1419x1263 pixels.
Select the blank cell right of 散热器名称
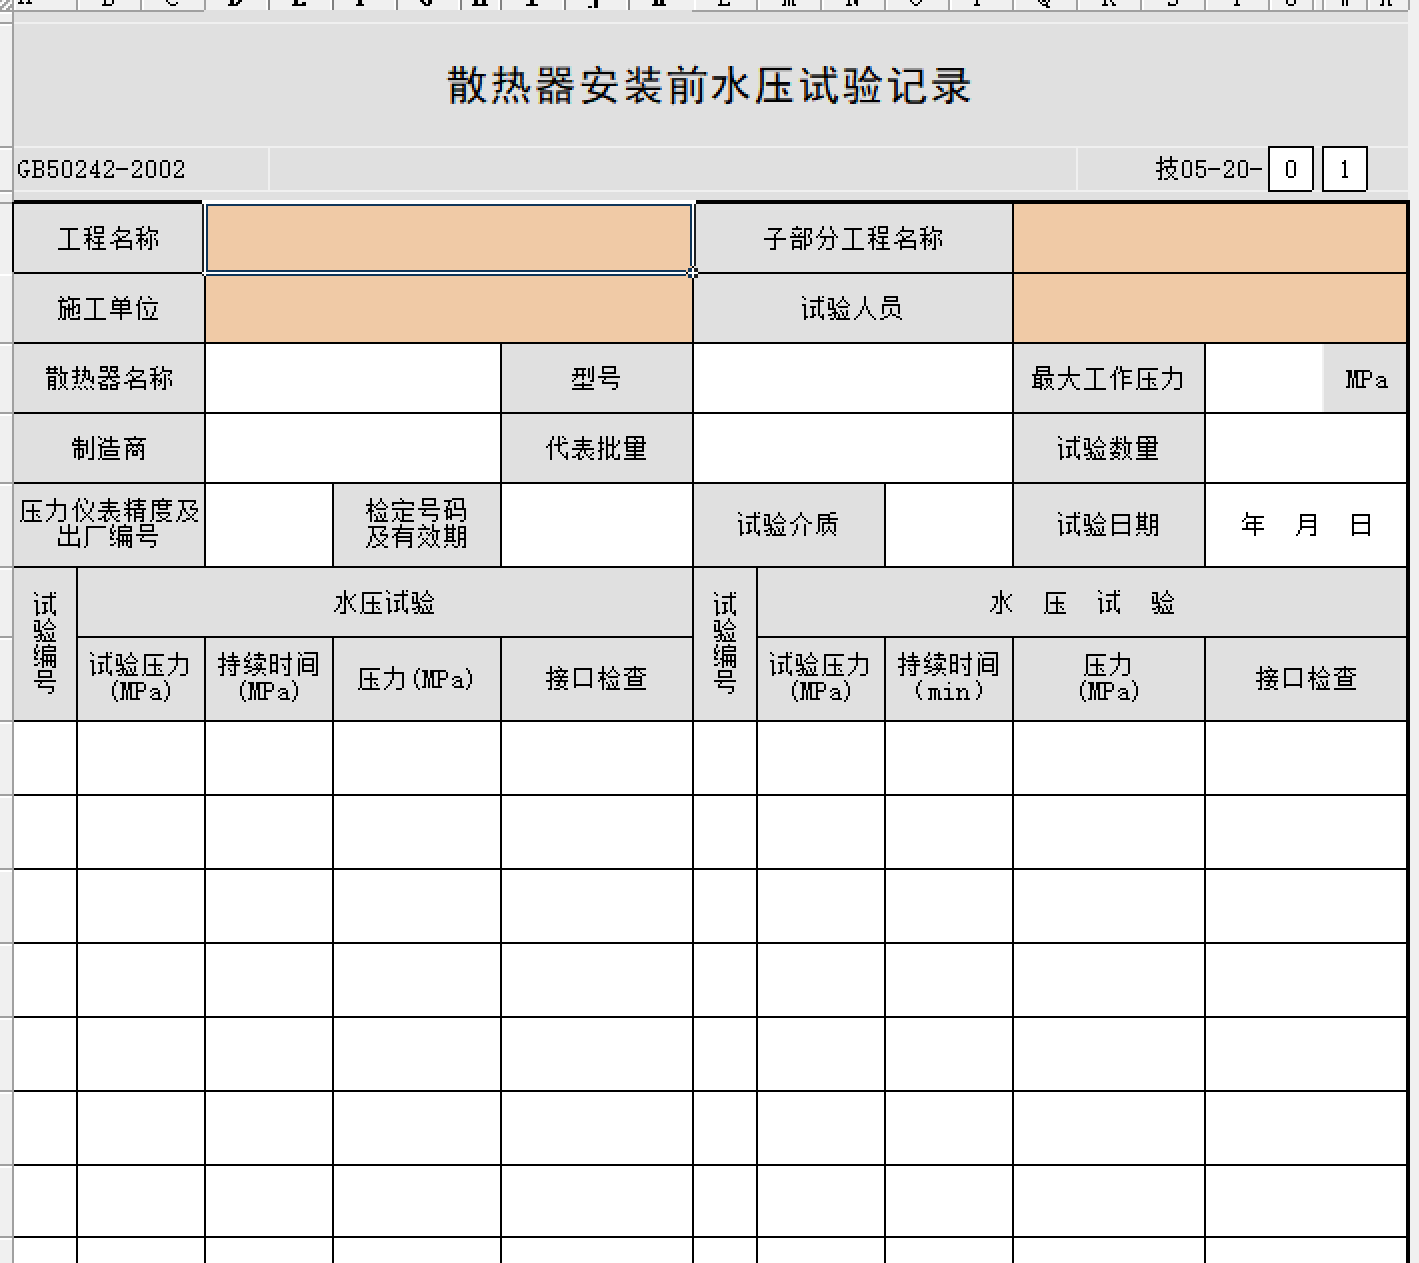click(352, 378)
